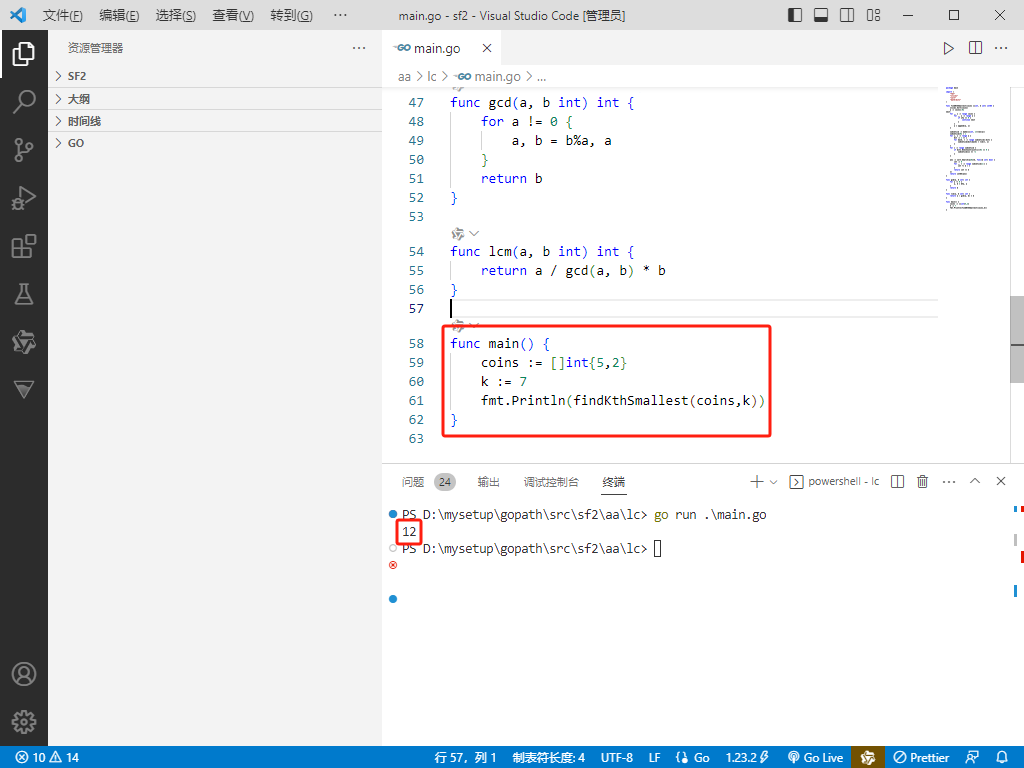The height and width of the screenshot is (768, 1024).
Task: Open editor more actions ellipsis
Action: [1001, 48]
